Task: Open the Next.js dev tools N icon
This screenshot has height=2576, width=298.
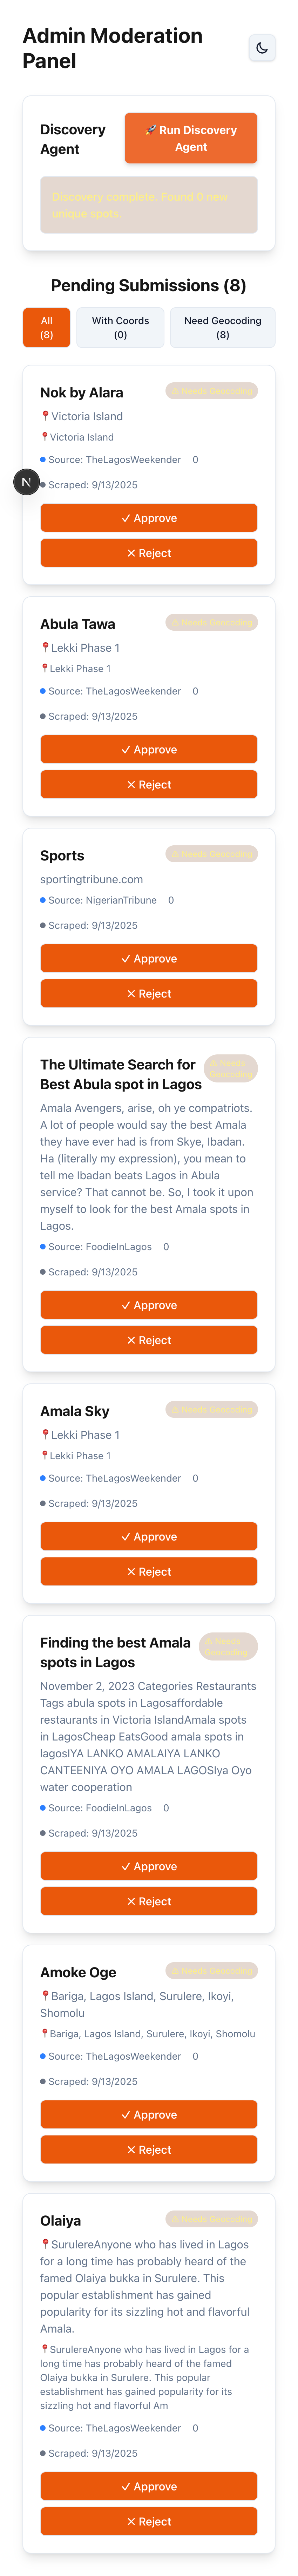Action: [26, 482]
